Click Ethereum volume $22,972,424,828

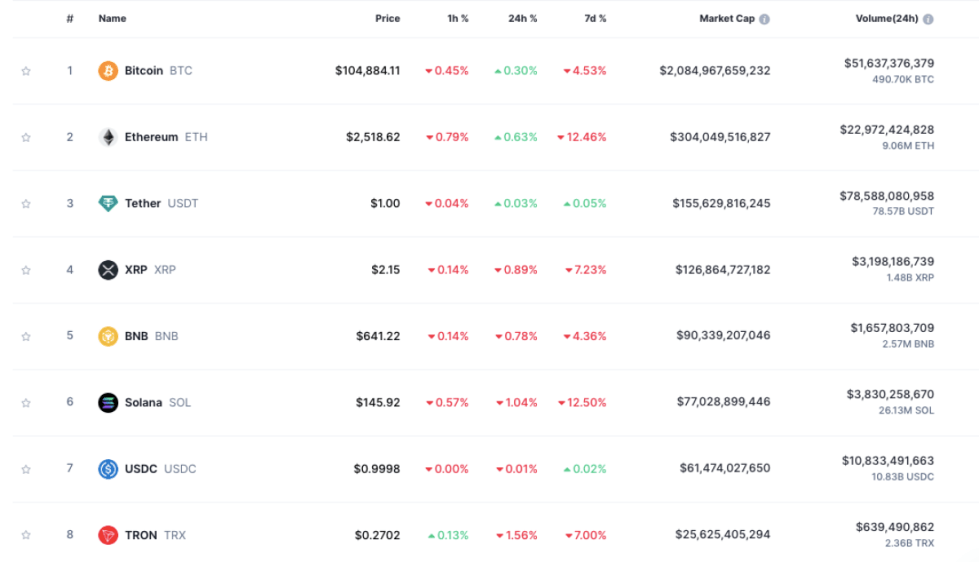coord(887,130)
